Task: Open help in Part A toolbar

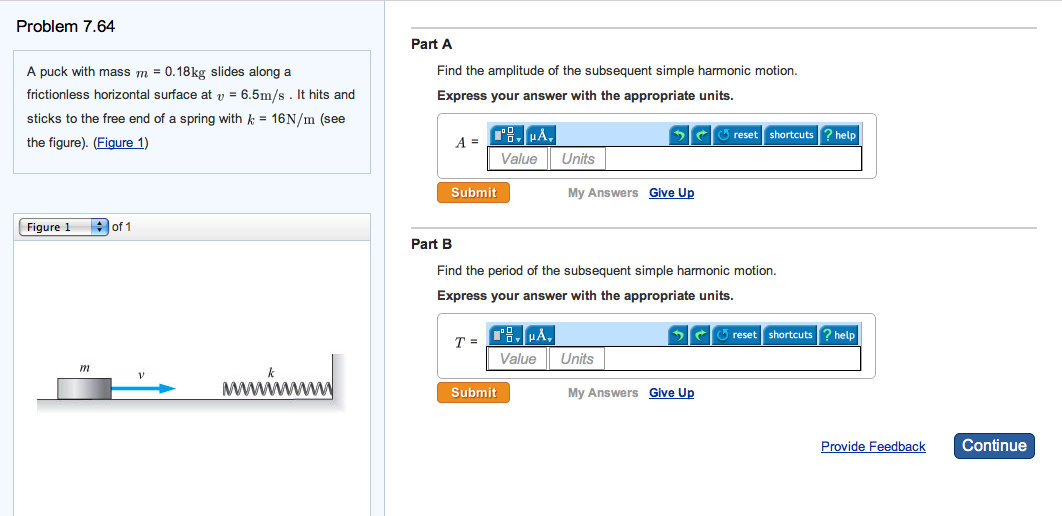Action: click(x=839, y=135)
